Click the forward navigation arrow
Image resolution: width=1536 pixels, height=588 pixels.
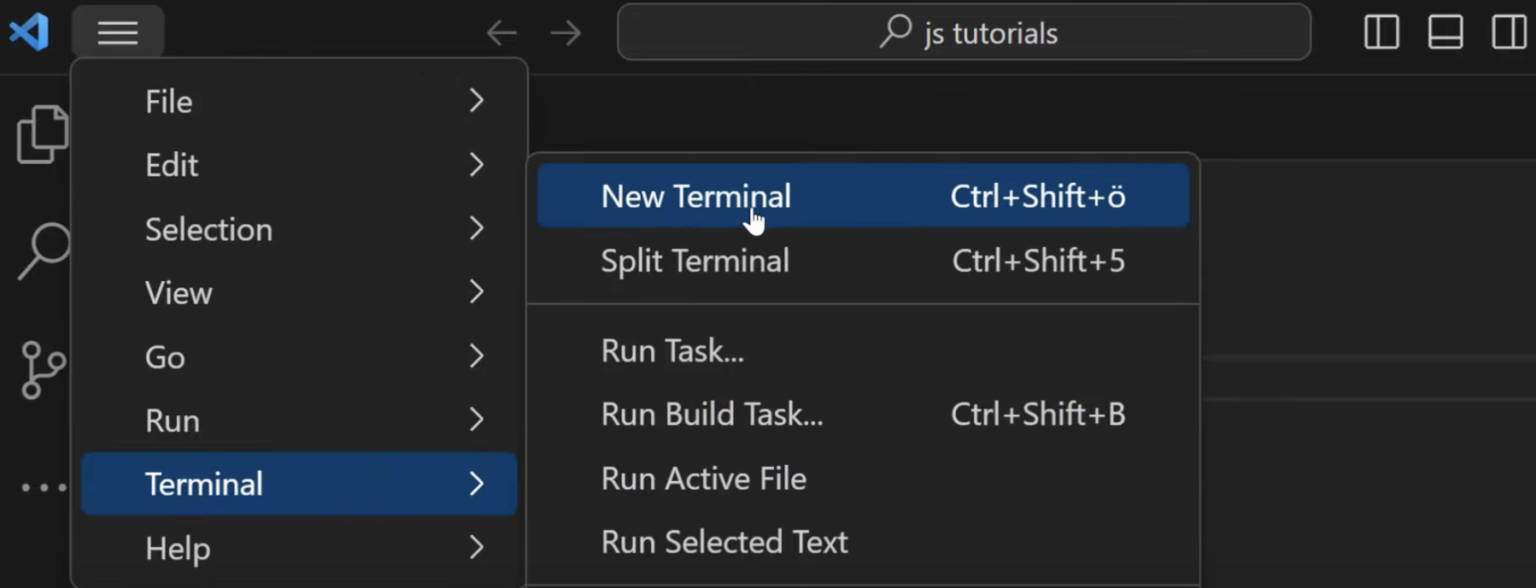(565, 33)
